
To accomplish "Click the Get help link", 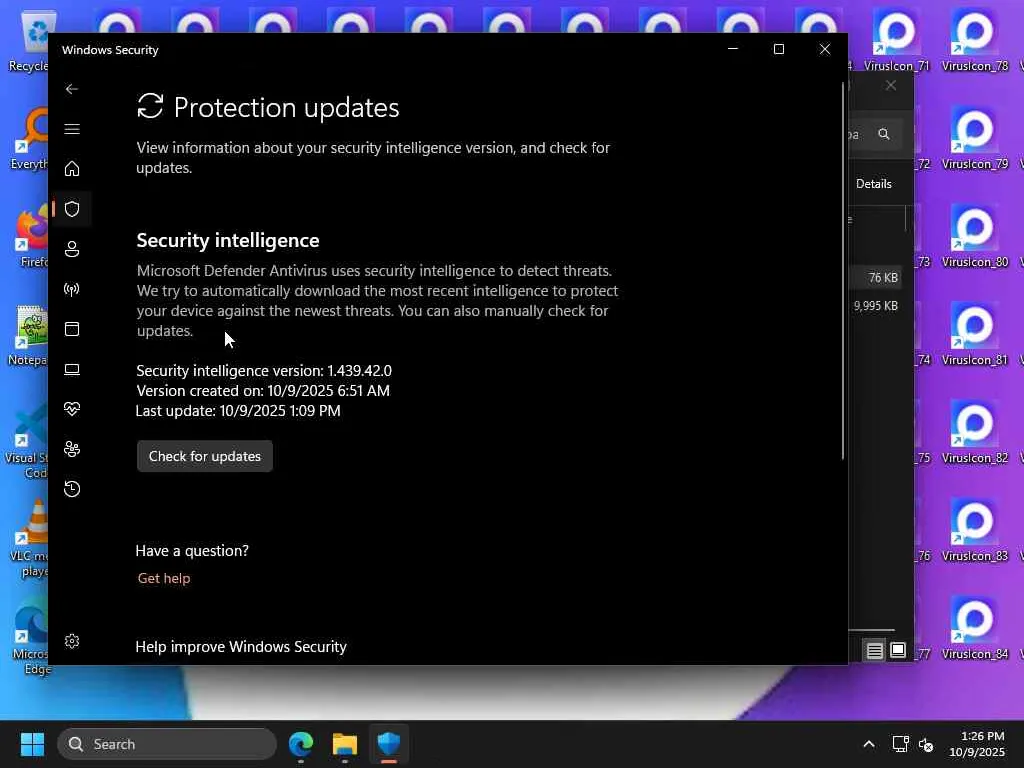I will pos(164,578).
